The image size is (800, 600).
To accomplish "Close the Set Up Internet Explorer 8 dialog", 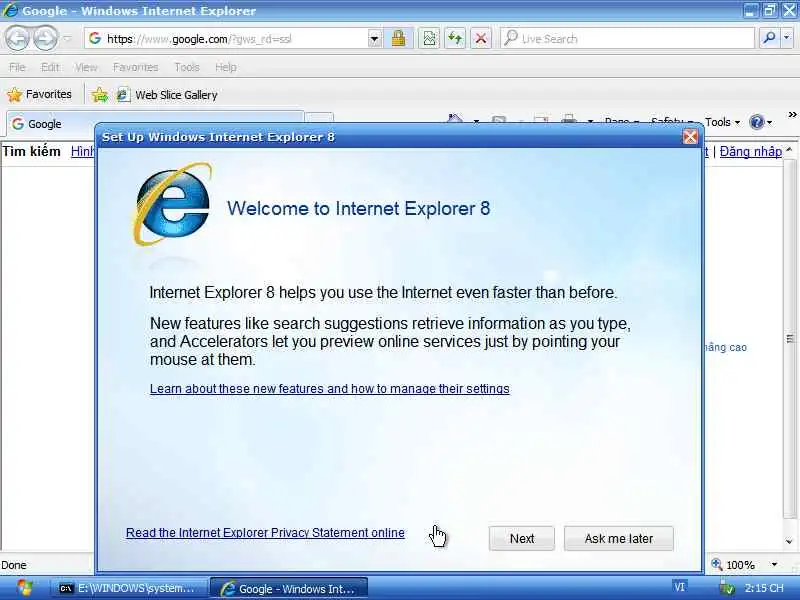I will point(690,137).
